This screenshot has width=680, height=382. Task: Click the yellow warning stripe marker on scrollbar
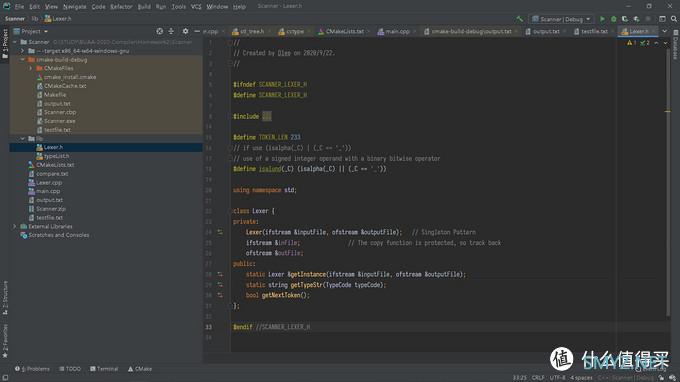click(x=667, y=111)
